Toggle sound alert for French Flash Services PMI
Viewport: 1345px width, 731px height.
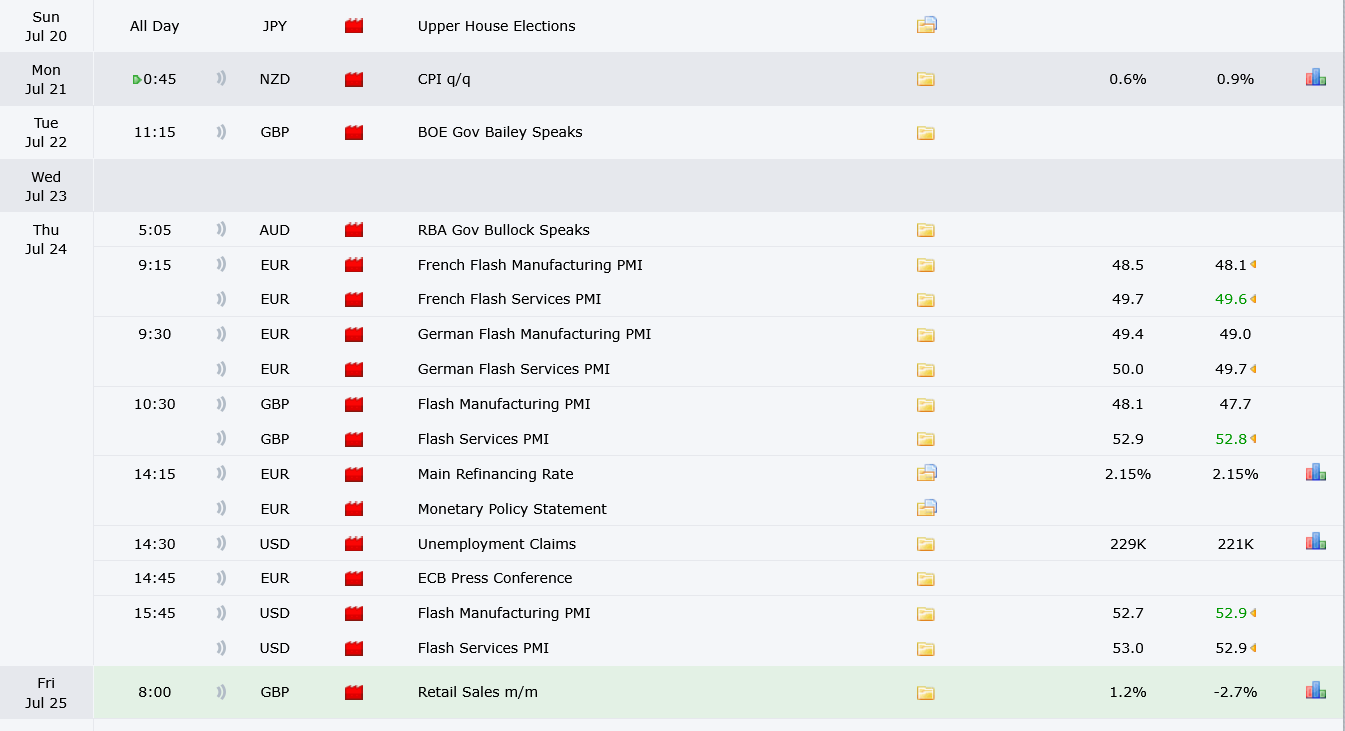click(221, 299)
